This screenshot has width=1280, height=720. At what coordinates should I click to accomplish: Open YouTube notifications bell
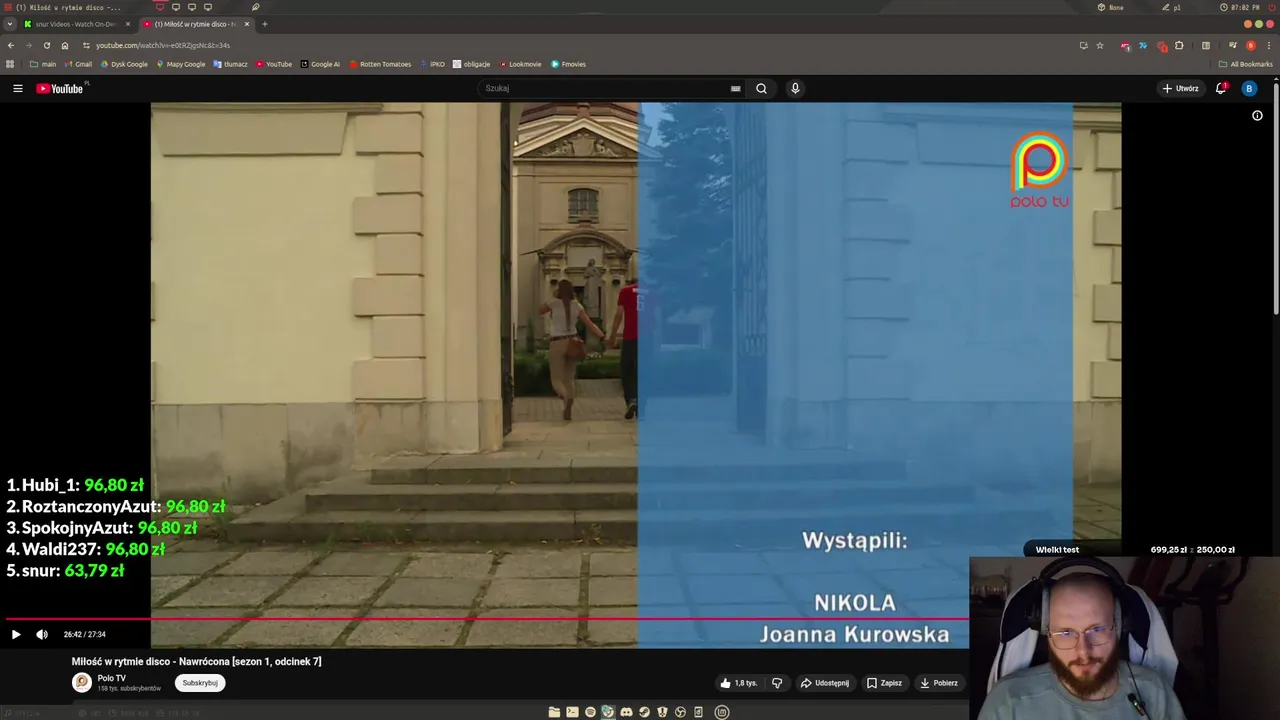(1220, 88)
